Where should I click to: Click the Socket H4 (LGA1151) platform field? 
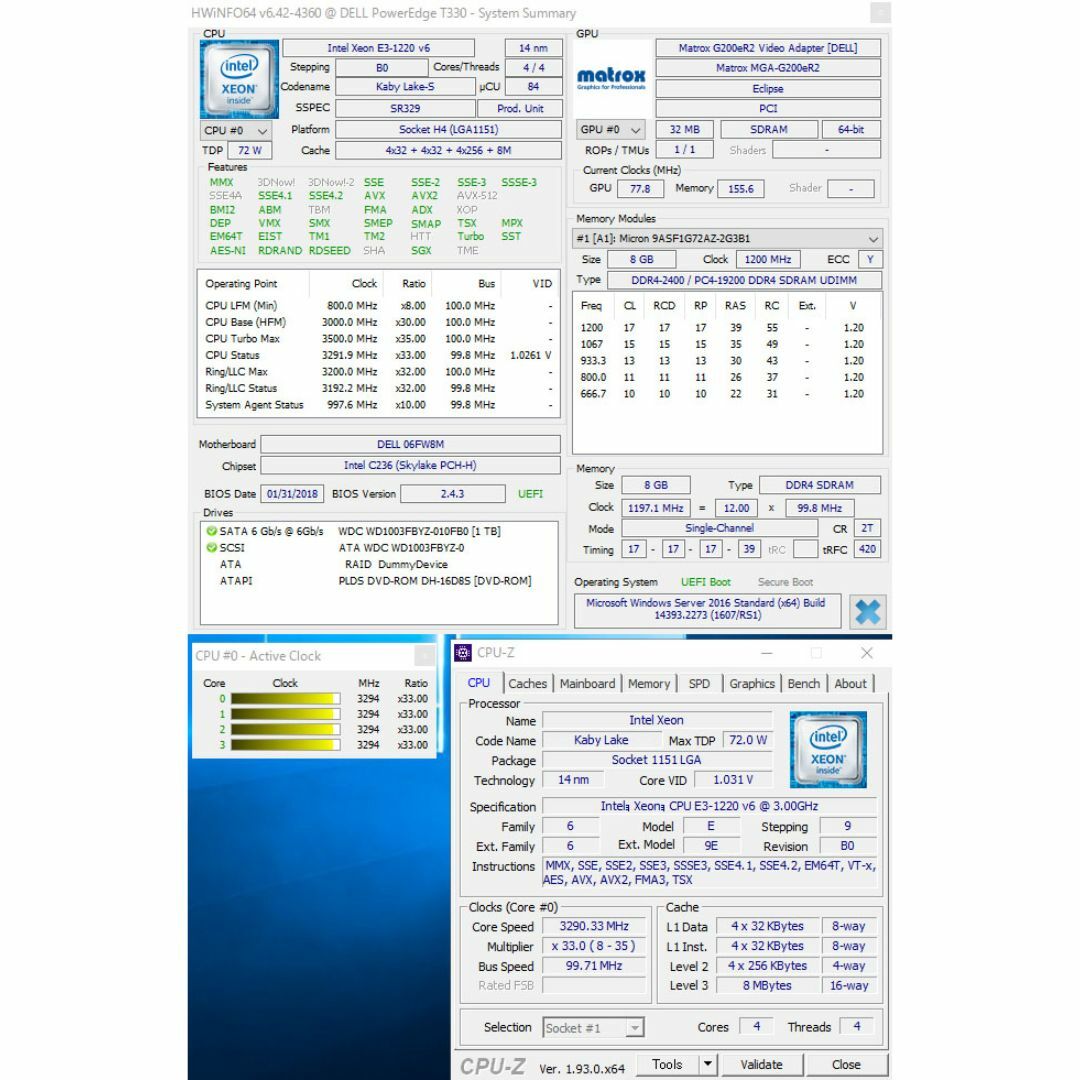448,129
